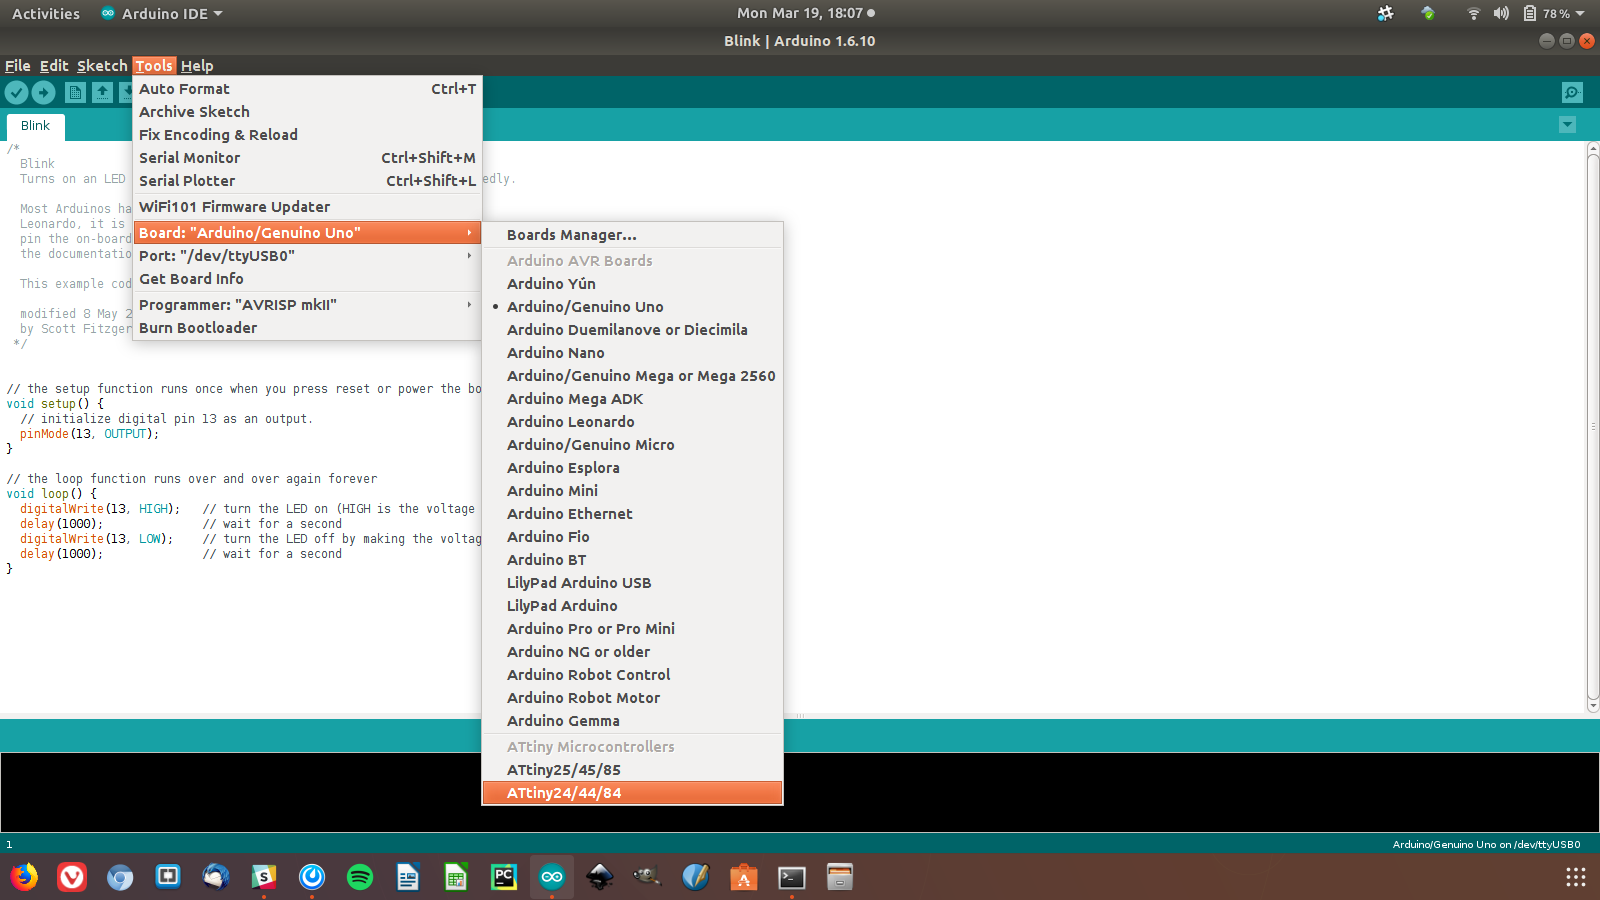Open Spotify from the dock
This screenshot has width=1600, height=900.
(360, 877)
